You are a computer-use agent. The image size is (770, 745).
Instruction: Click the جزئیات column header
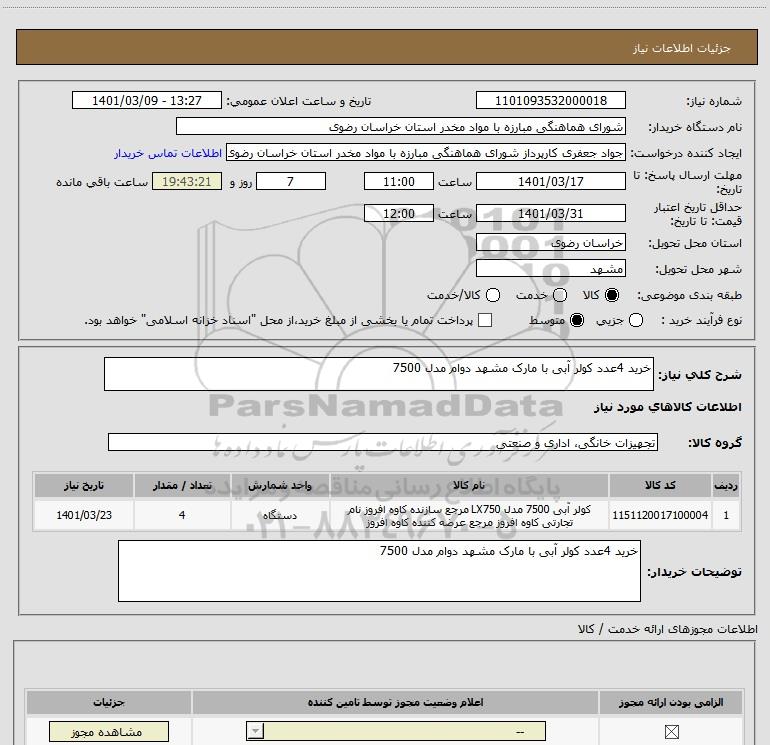pyautogui.click(x=109, y=703)
